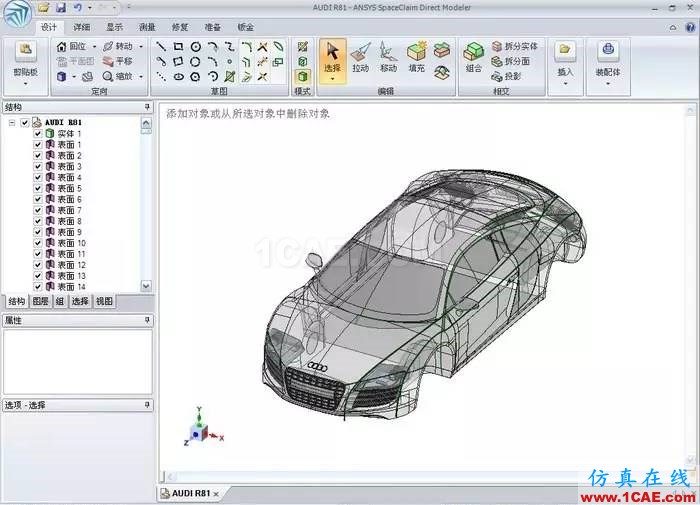Viewport: 700px width, 505px height.
Task: Toggle AUDI R81 root checkbox
Action: click(25, 122)
